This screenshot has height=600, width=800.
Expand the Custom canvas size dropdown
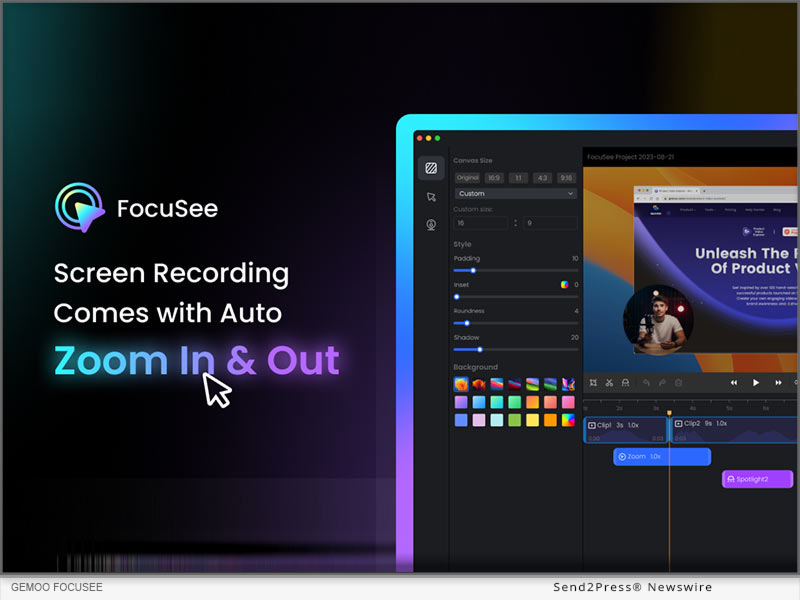pyautogui.click(x=515, y=193)
